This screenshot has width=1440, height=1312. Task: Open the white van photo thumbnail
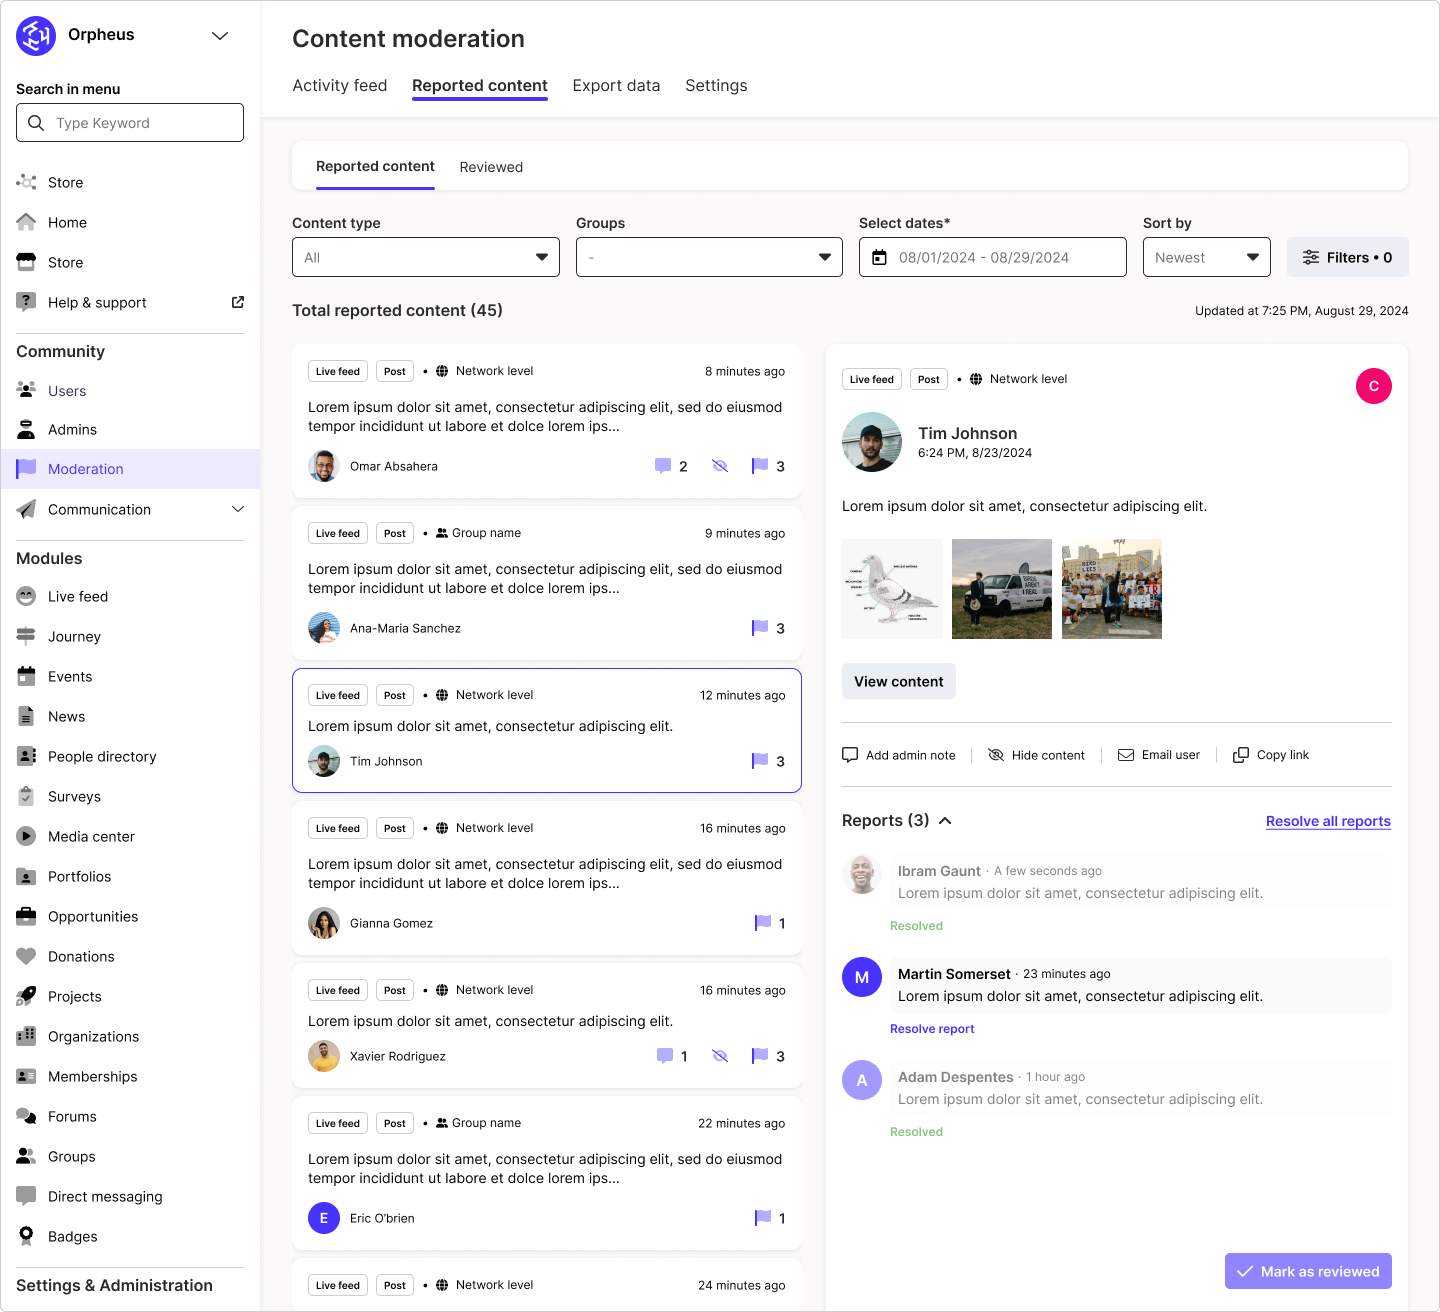1002,589
